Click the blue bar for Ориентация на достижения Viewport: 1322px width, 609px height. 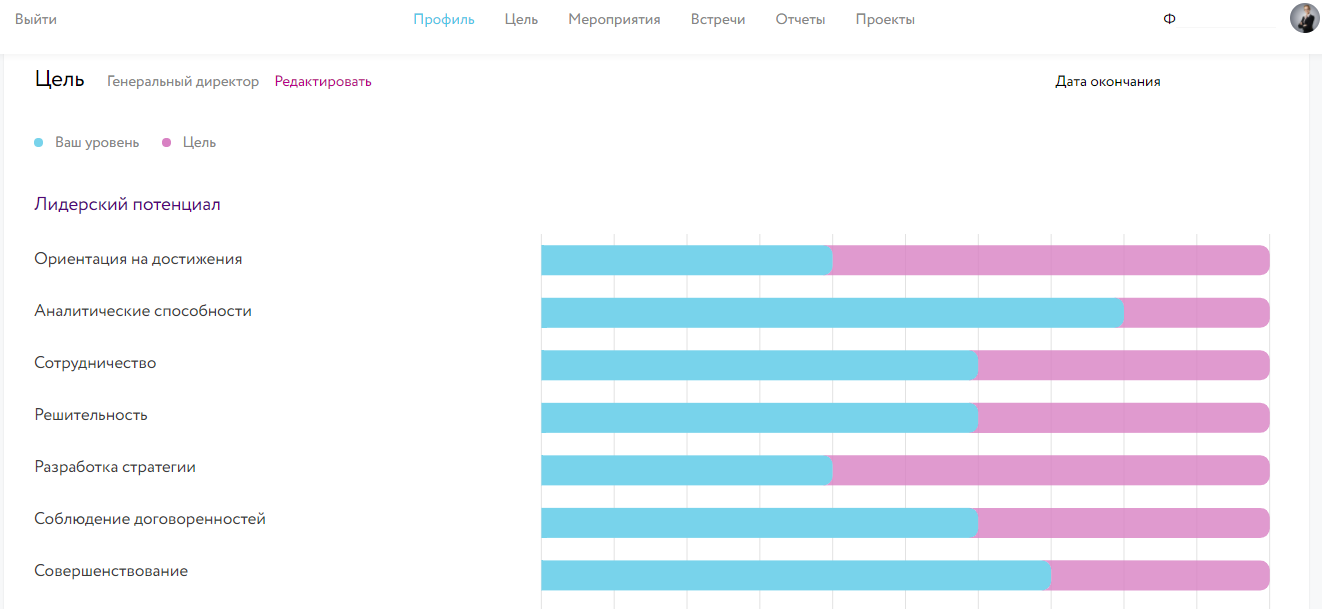pyautogui.click(x=686, y=260)
